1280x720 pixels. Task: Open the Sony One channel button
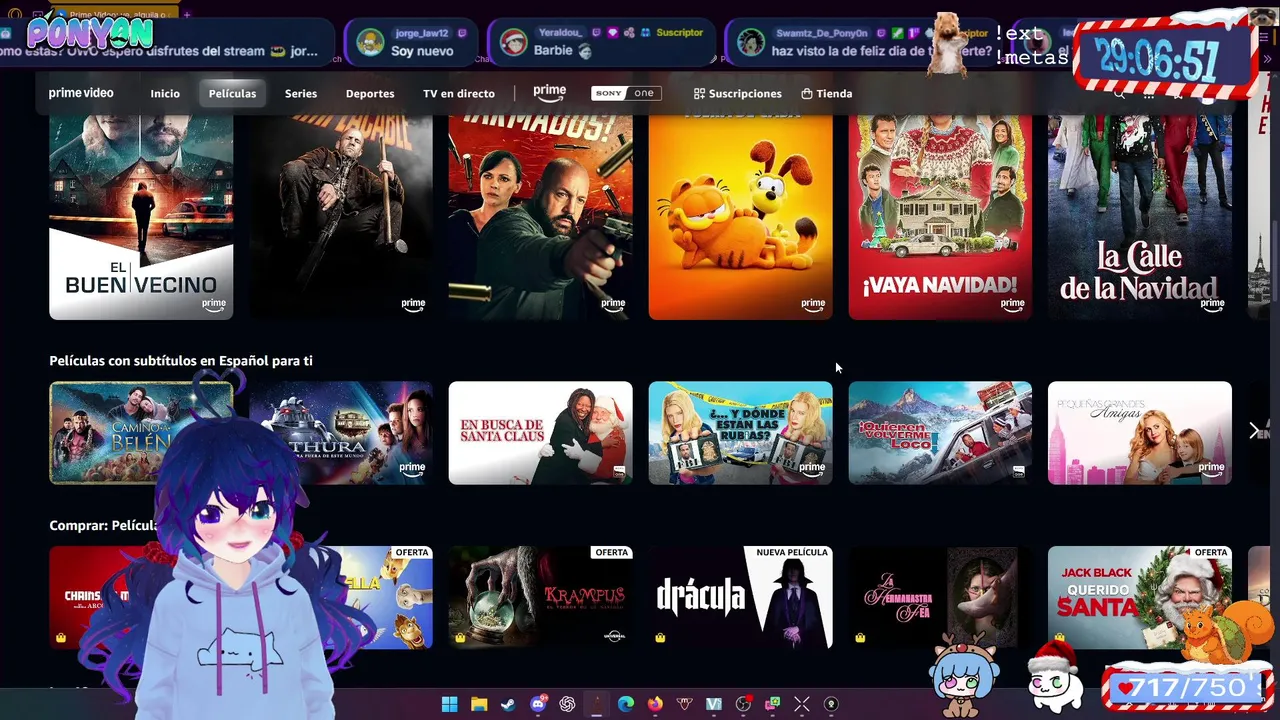coord(626,93)
